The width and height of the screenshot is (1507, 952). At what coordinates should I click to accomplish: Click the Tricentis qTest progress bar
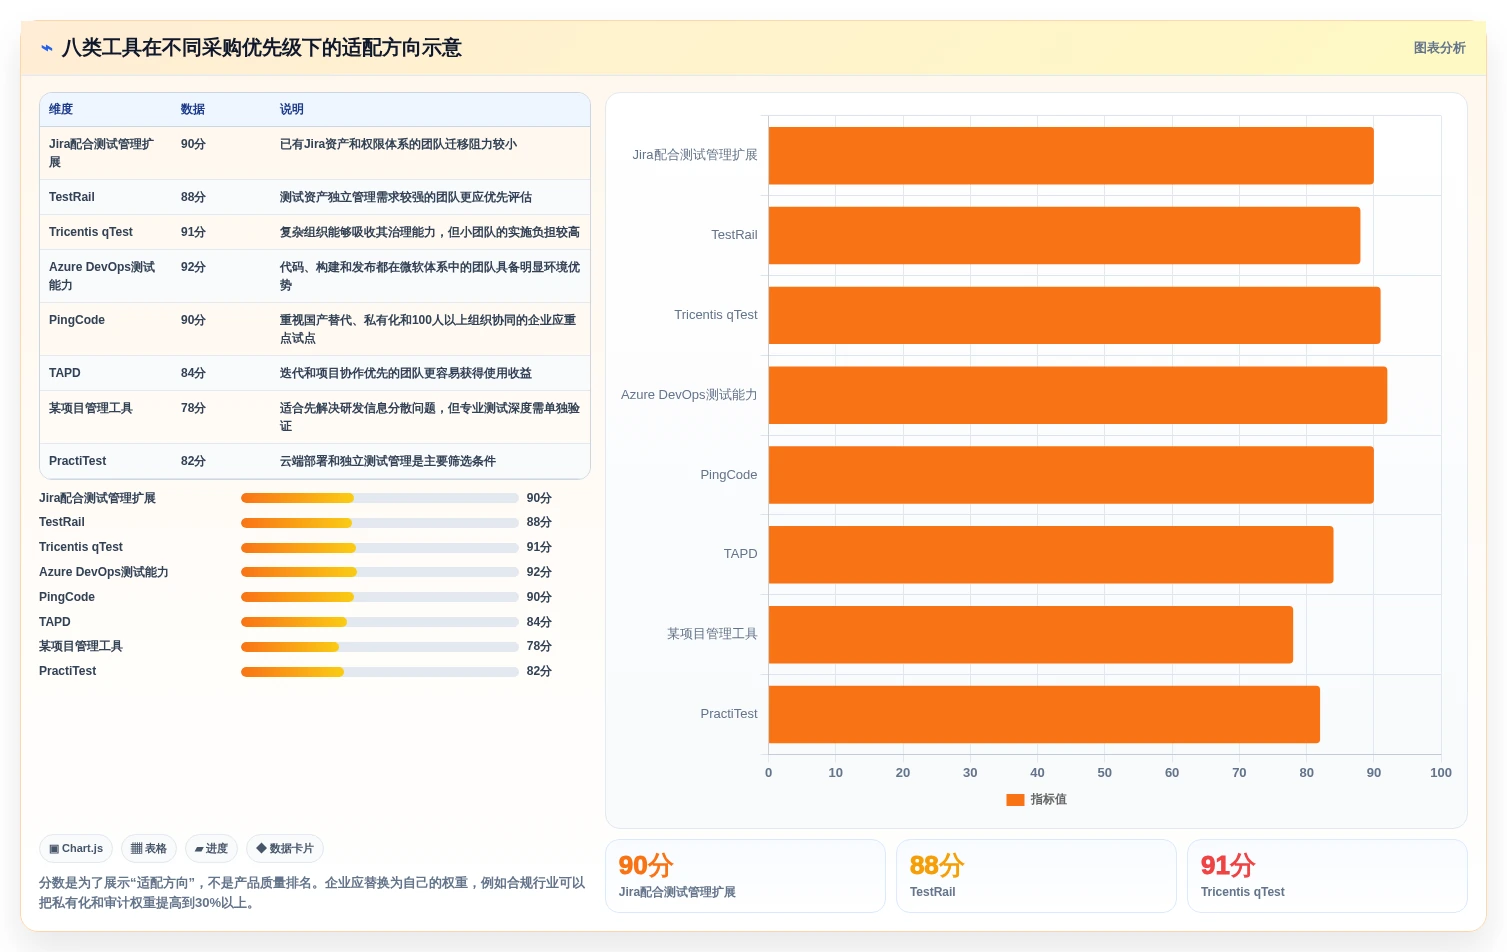click(x=380, y=548)
